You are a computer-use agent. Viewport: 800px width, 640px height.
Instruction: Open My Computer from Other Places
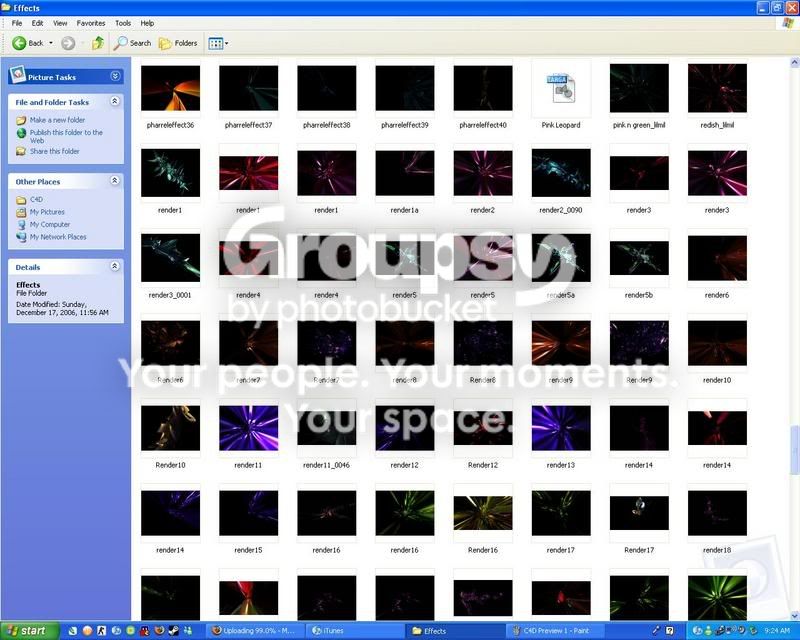click(x=50, y=225)
